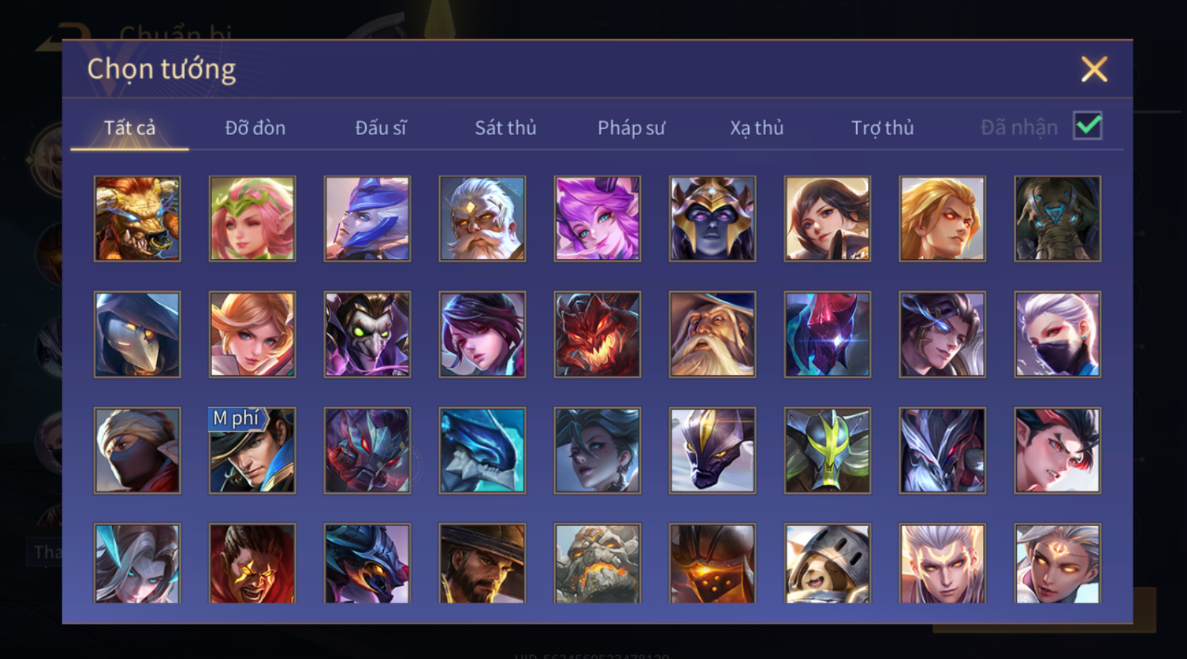Toggle the Đã nhận checkbox

pyautogui.click(x=1088, y=126)
